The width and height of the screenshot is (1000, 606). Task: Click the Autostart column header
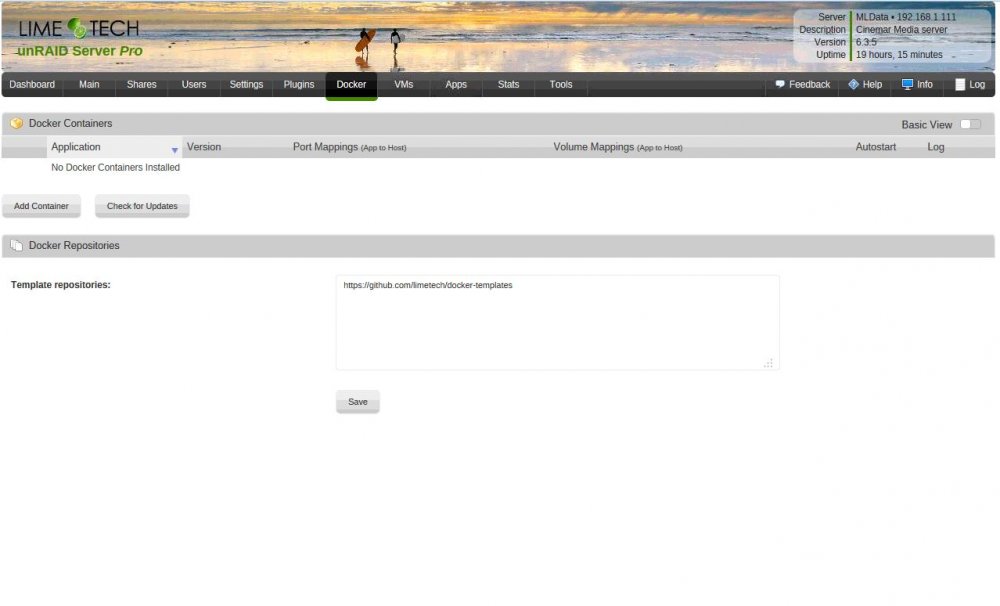pyautogui.click(x=876, y=147)
